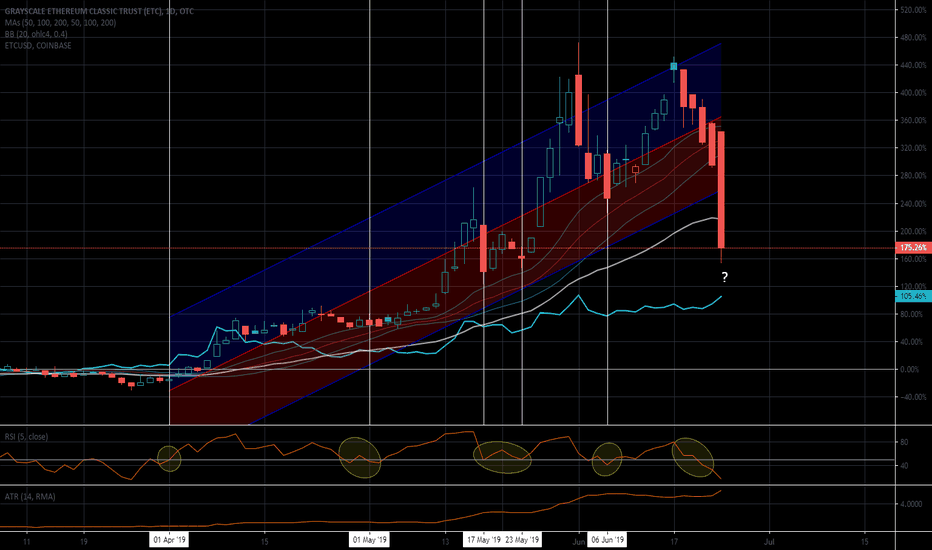Image resolution: width=932 pixels, height=550 pixels.
Task: Click the 40 level on RSI axis
Action: pyautogui.click(x=904, y=466)
